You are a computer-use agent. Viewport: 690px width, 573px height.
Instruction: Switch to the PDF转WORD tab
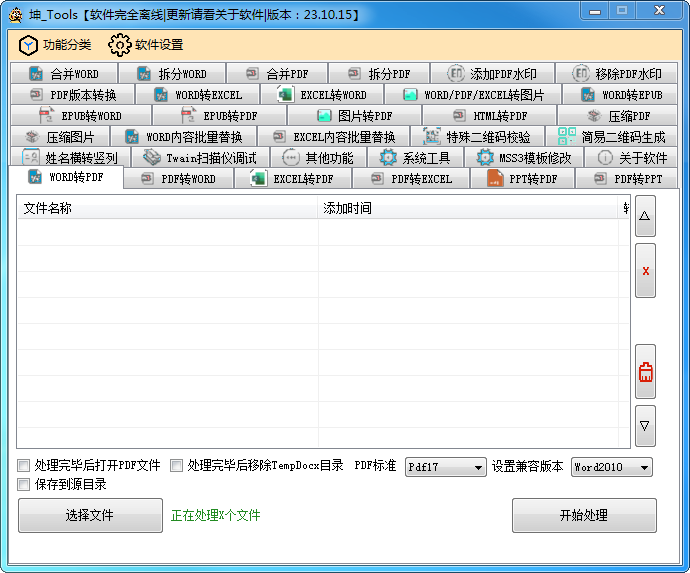click(x=179, y=179)
